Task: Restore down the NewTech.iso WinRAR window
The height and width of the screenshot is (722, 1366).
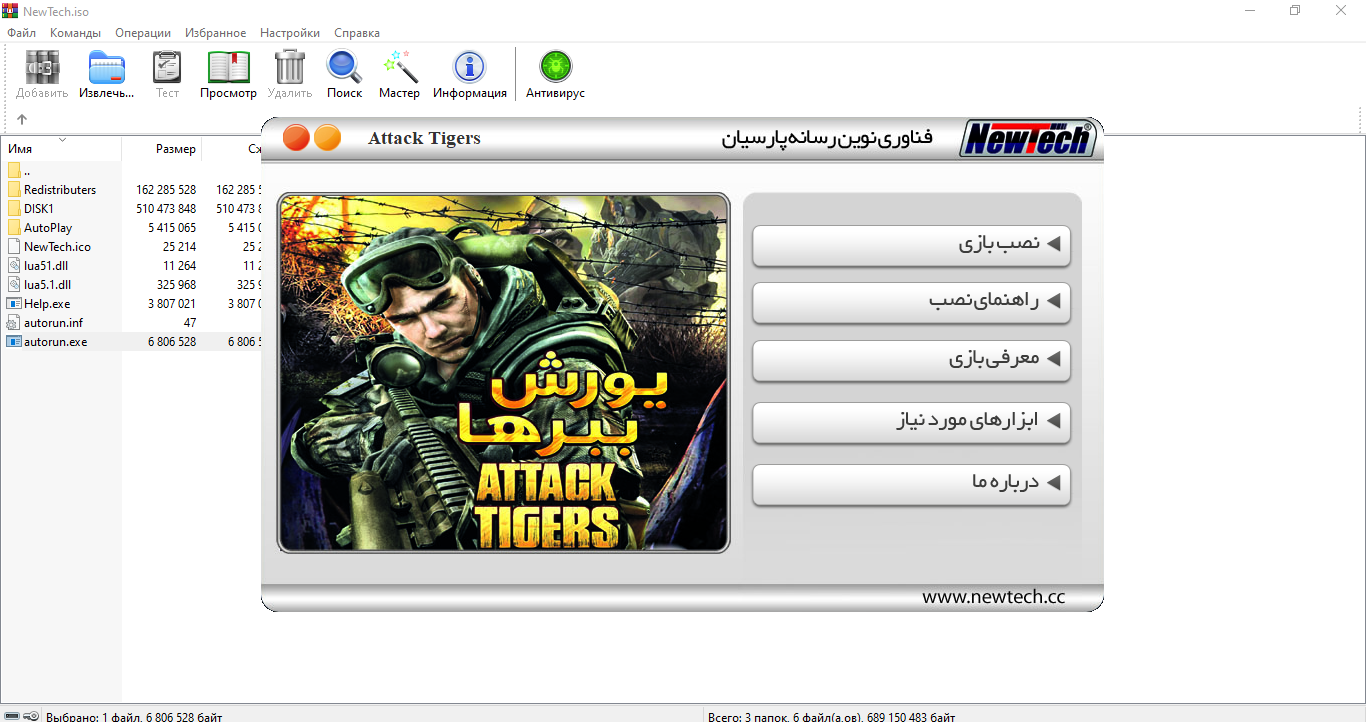Action: [x=1296, y=10]
